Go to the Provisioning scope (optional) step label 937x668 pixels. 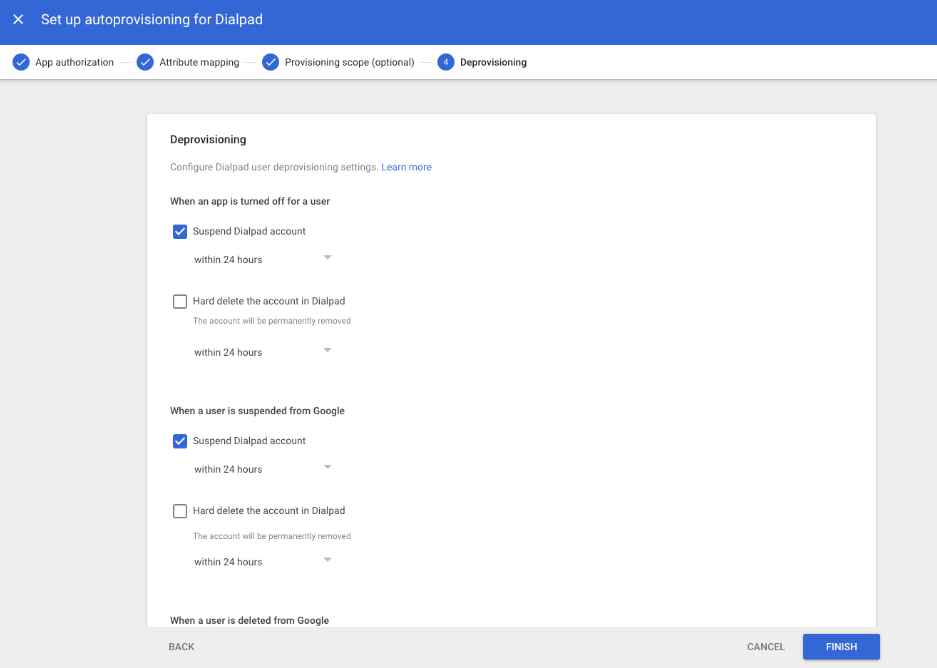pos(350,62)
